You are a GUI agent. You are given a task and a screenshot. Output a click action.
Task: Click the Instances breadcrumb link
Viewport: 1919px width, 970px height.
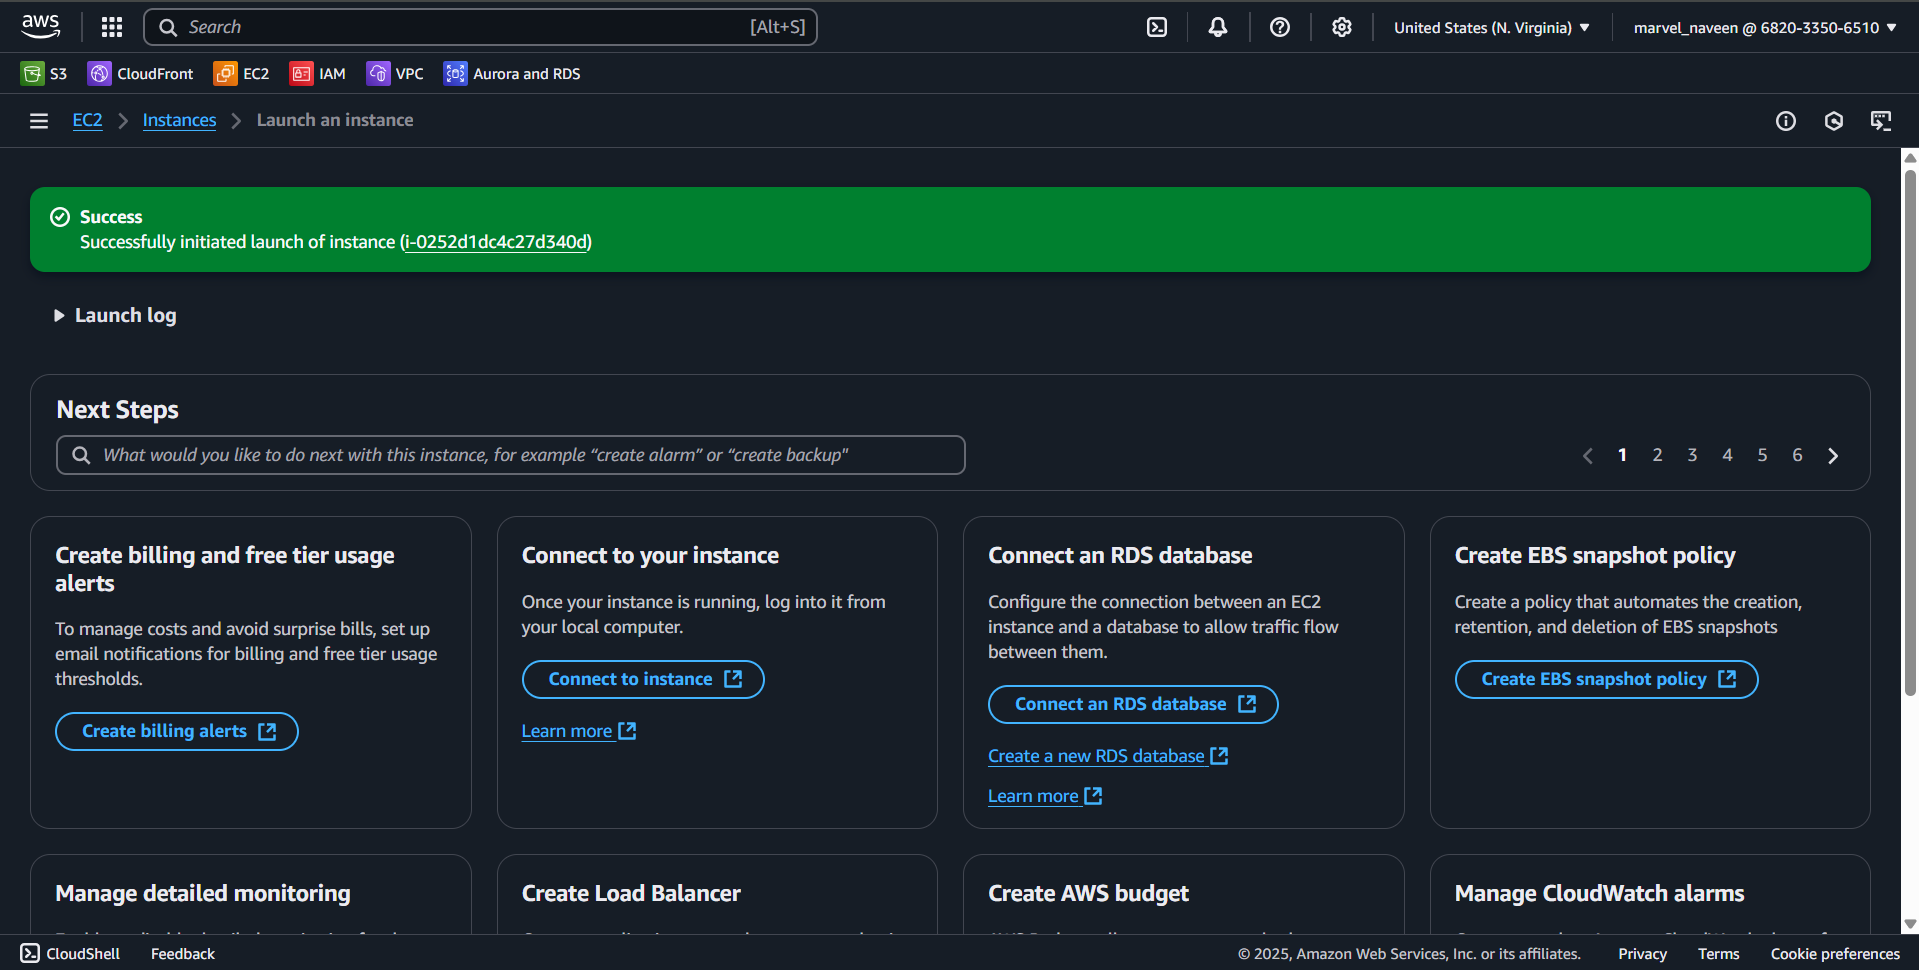pyautogui.click(x=179, y=120)
